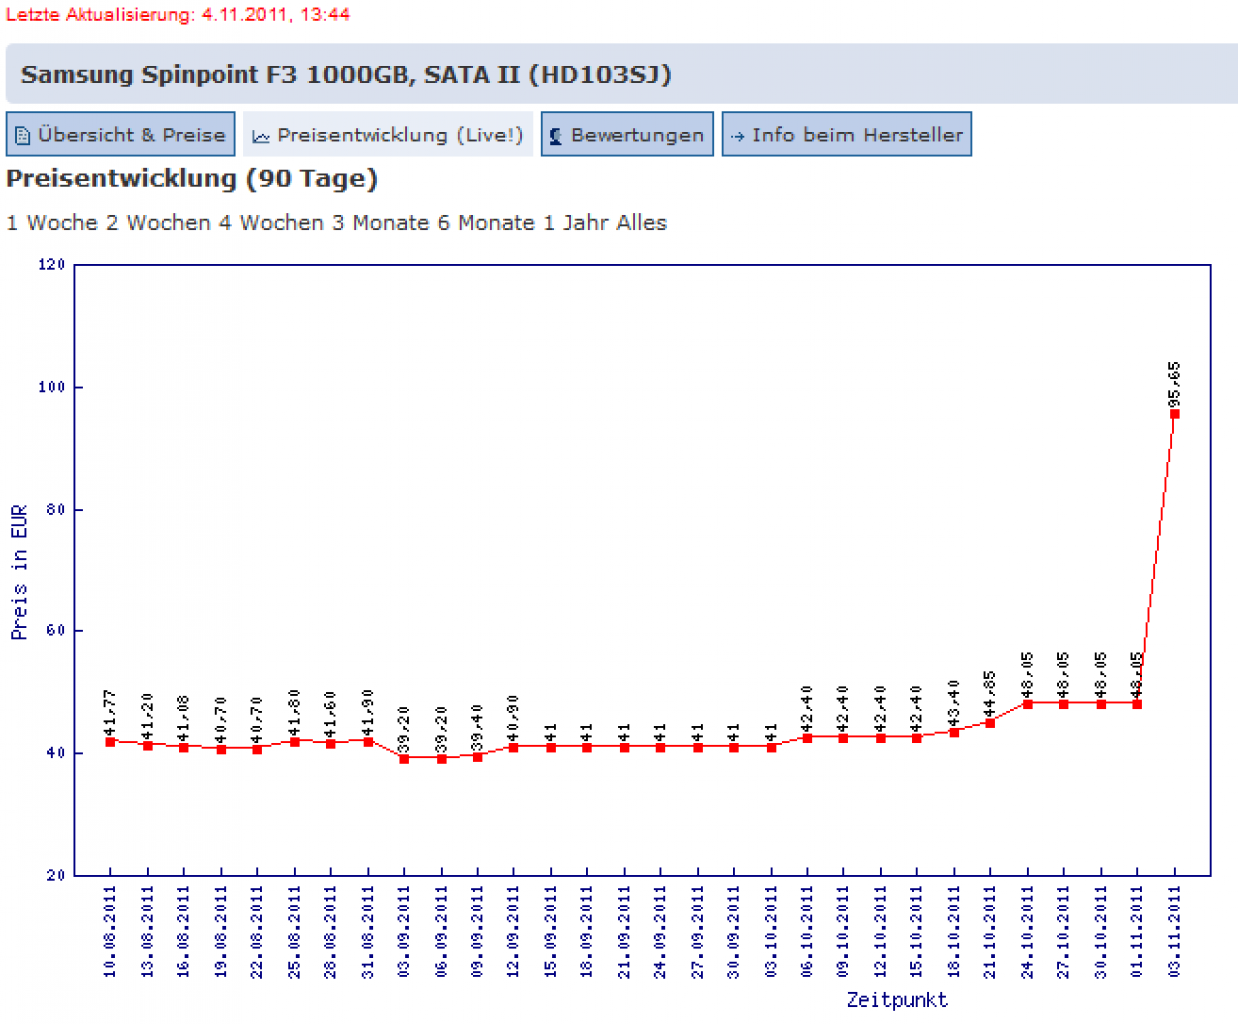The width and height of the screenshot is (1238, 1024).
Task: Choose the 6 Monate range
Action: click(486, 223)
